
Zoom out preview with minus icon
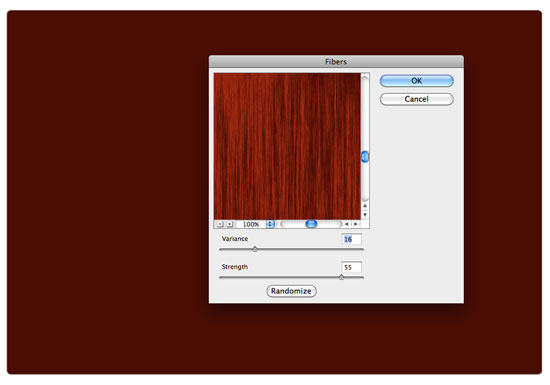click(220, 224)
